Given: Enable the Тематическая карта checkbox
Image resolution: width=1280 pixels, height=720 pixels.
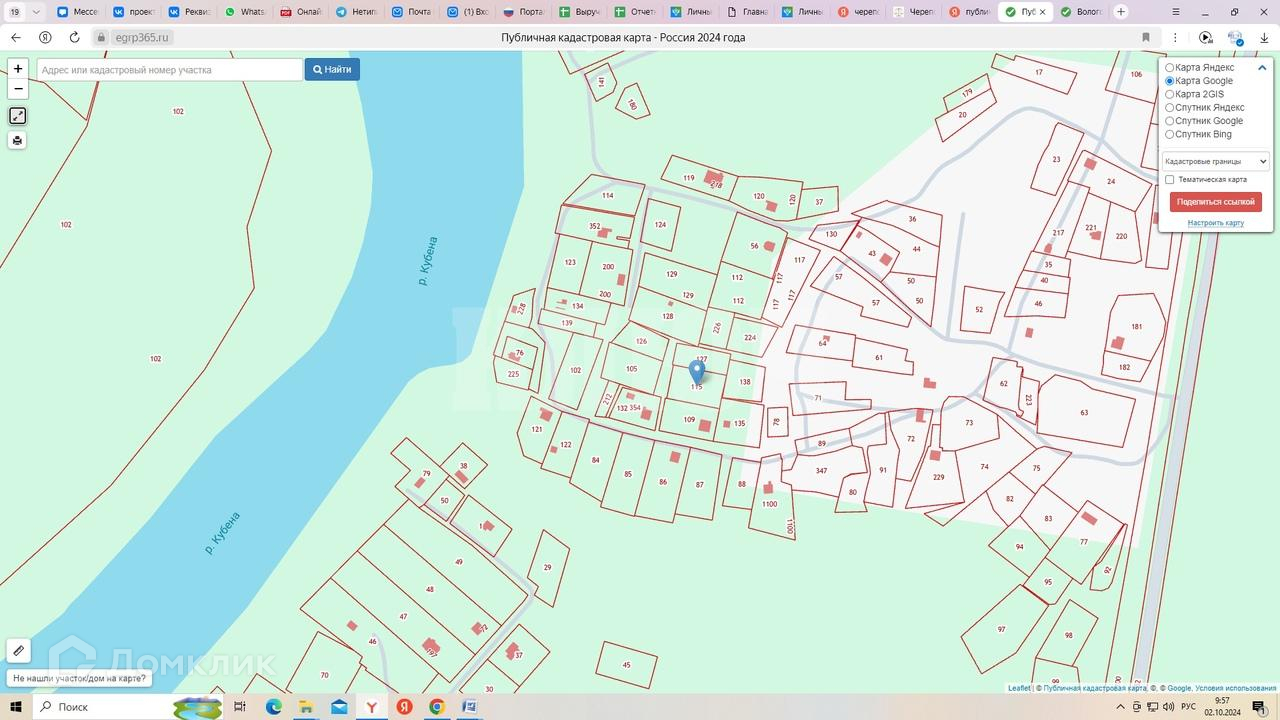Looking at the screenshot, I should (1170, 180).
